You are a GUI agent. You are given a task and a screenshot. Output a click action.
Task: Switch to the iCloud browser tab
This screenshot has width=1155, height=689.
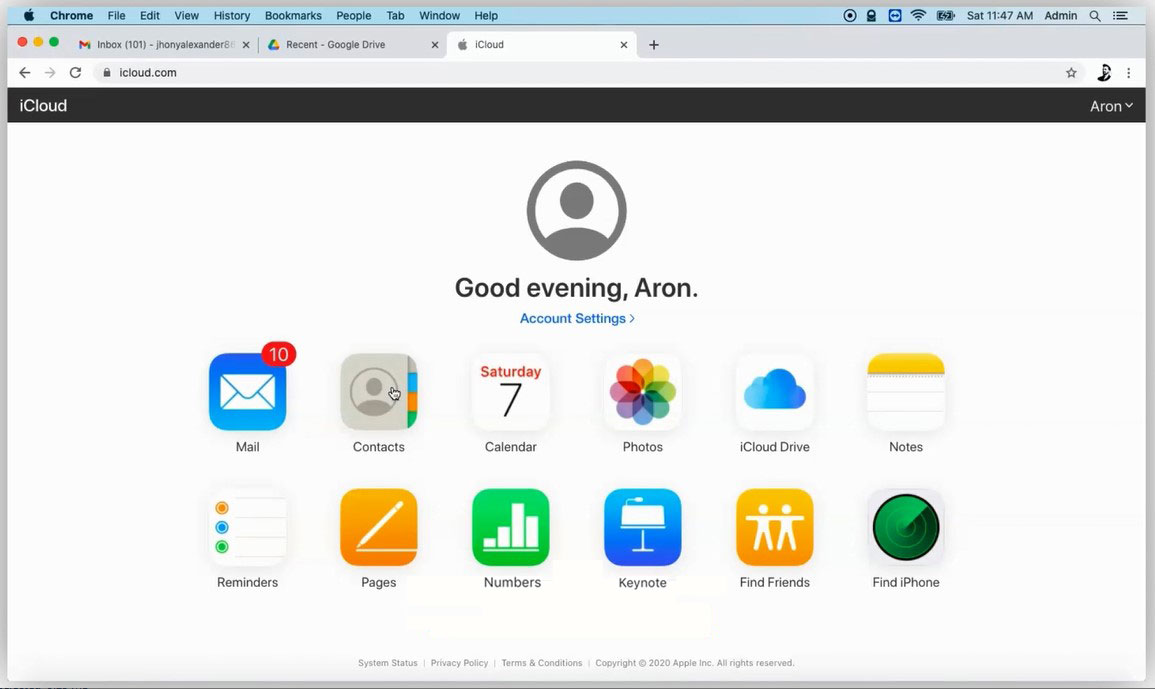540,44
